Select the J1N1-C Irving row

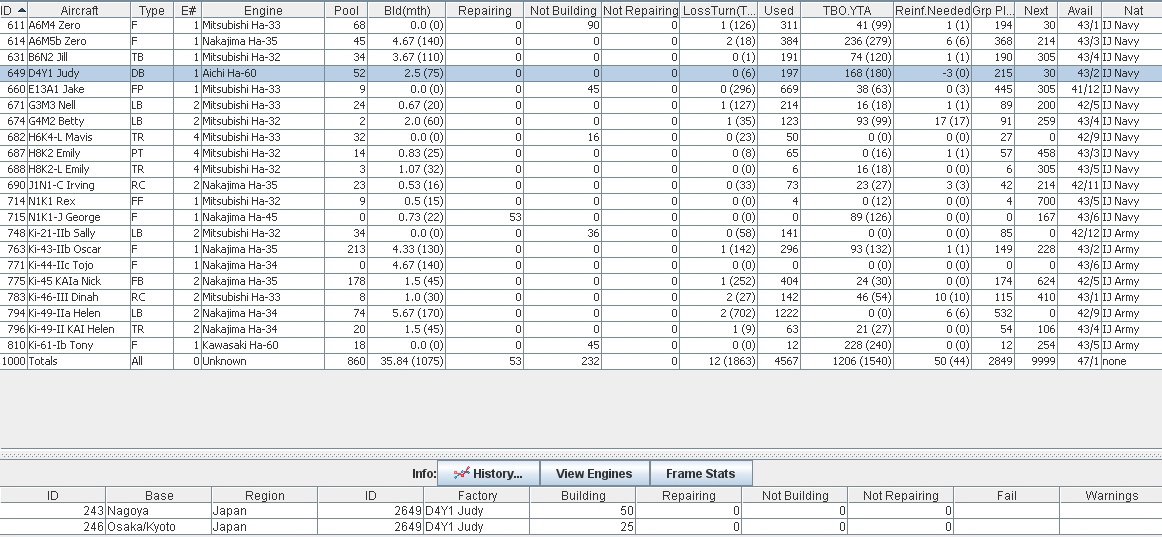click(x=581, y=185)
